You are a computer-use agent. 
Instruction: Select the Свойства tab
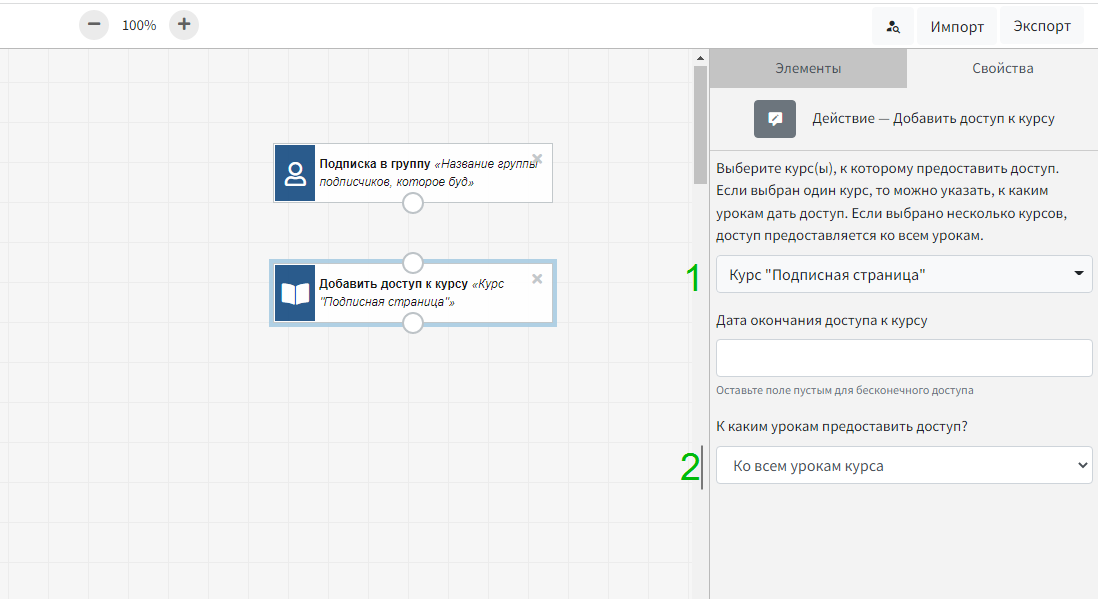[x=1002, y=69]
